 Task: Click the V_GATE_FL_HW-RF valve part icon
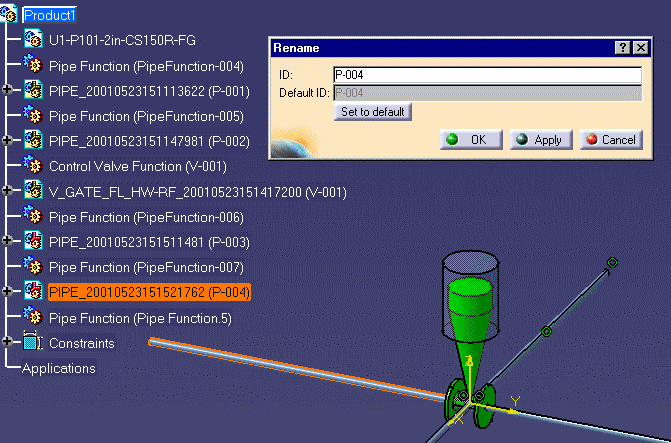click(33, 191)
